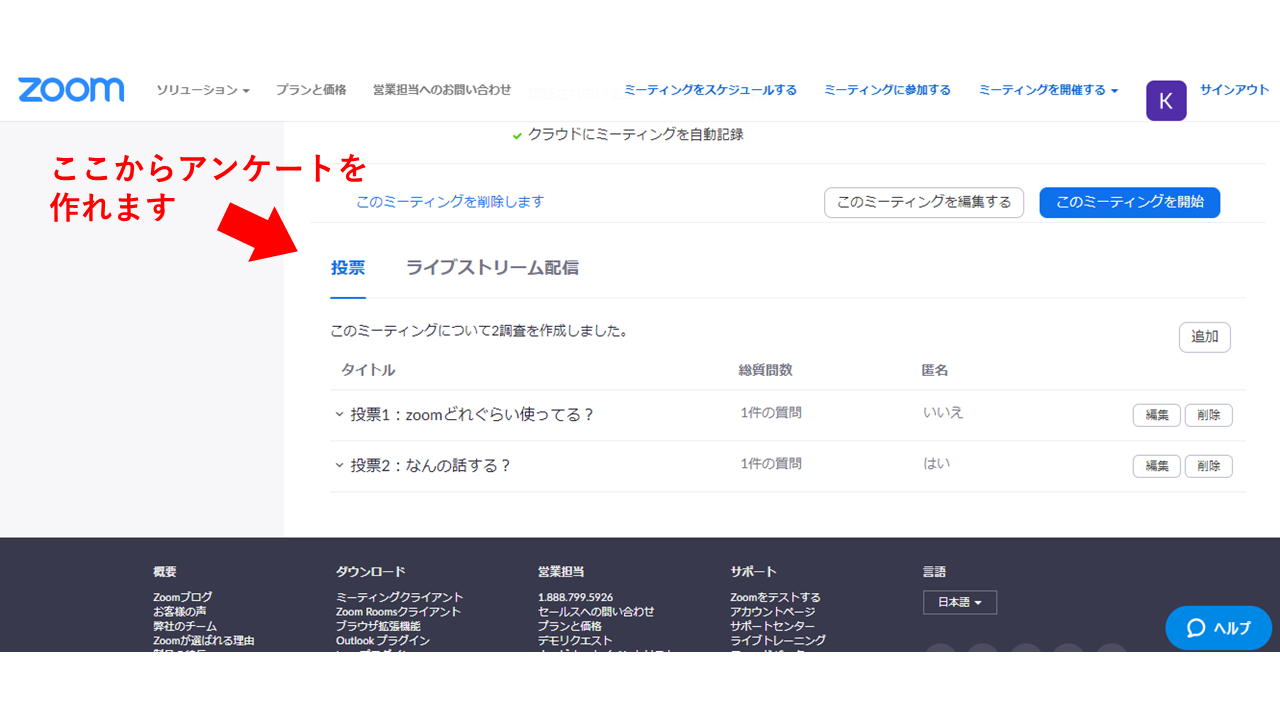Open the K profile avatar
Screen dimensions: 1280x720
coord(1166,100)
